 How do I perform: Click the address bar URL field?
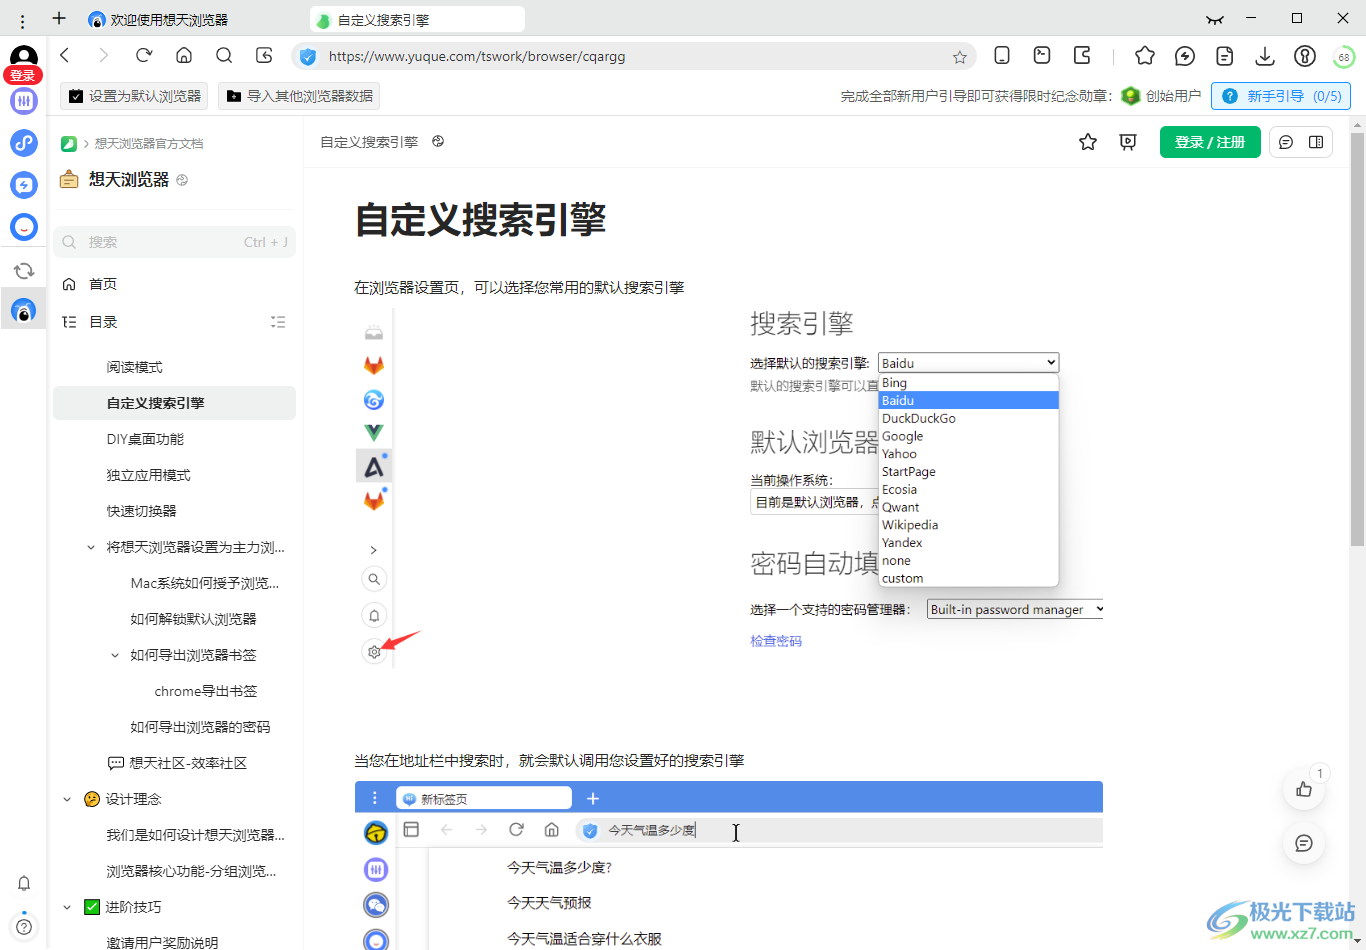pos(634,57)
